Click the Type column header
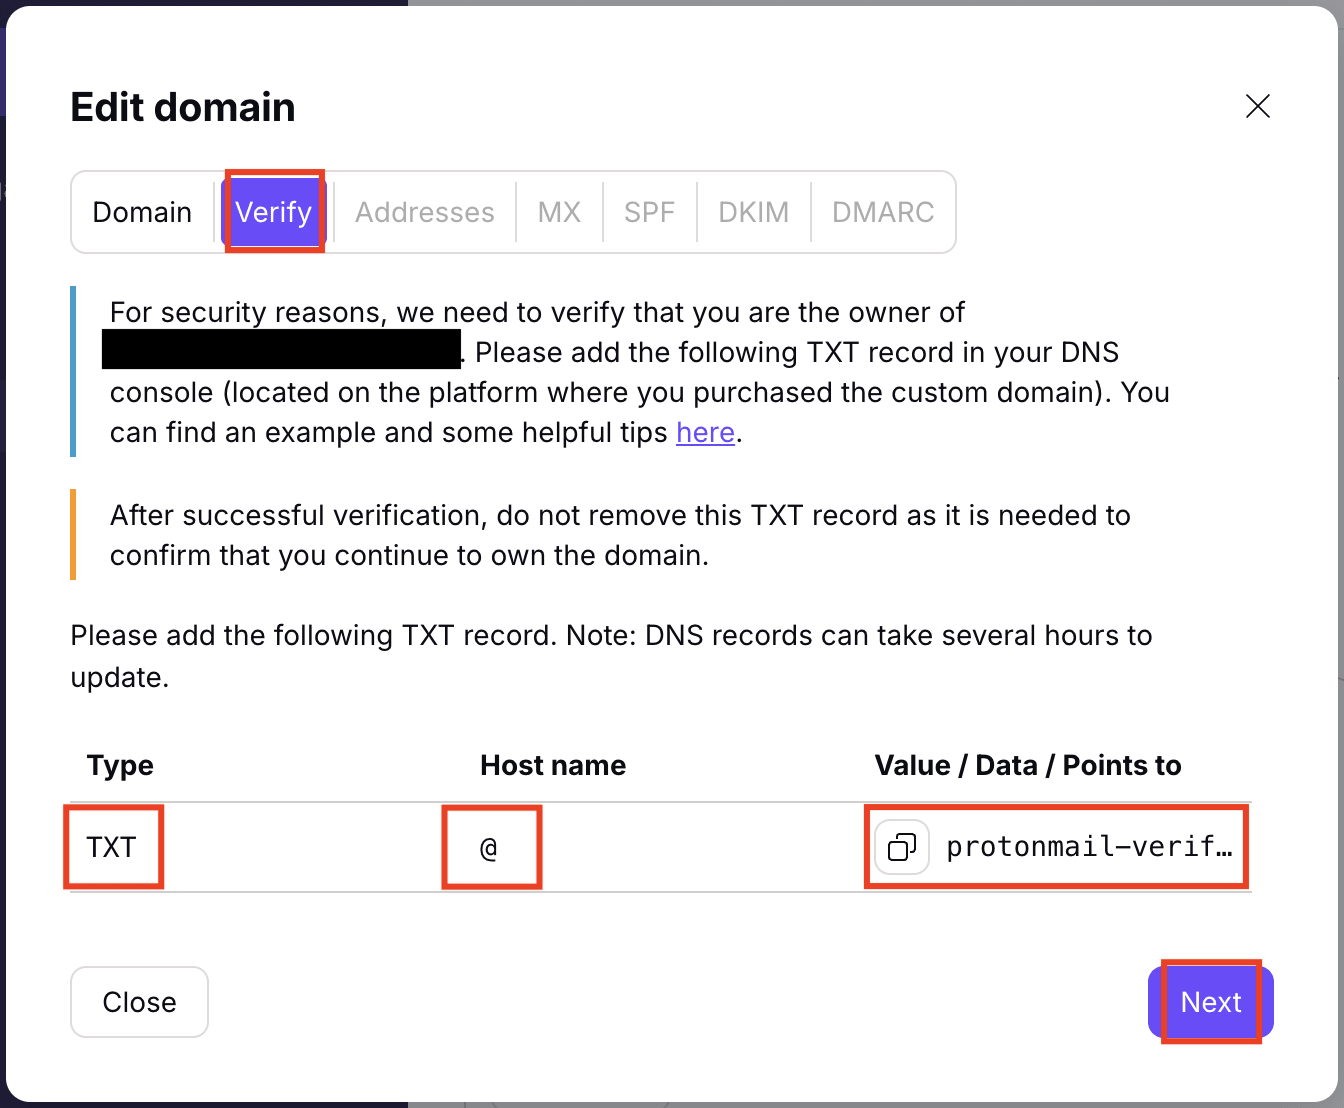The width and height of the screenshot is (1344, 1108). pos(120,765)
